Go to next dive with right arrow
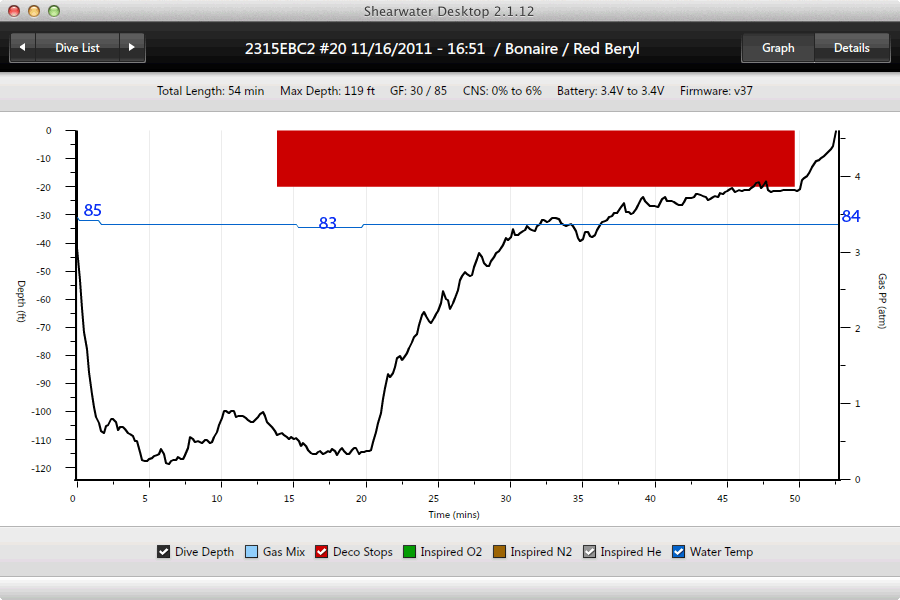Viewport: 900px width, 600px height. [x=132, y=47]
